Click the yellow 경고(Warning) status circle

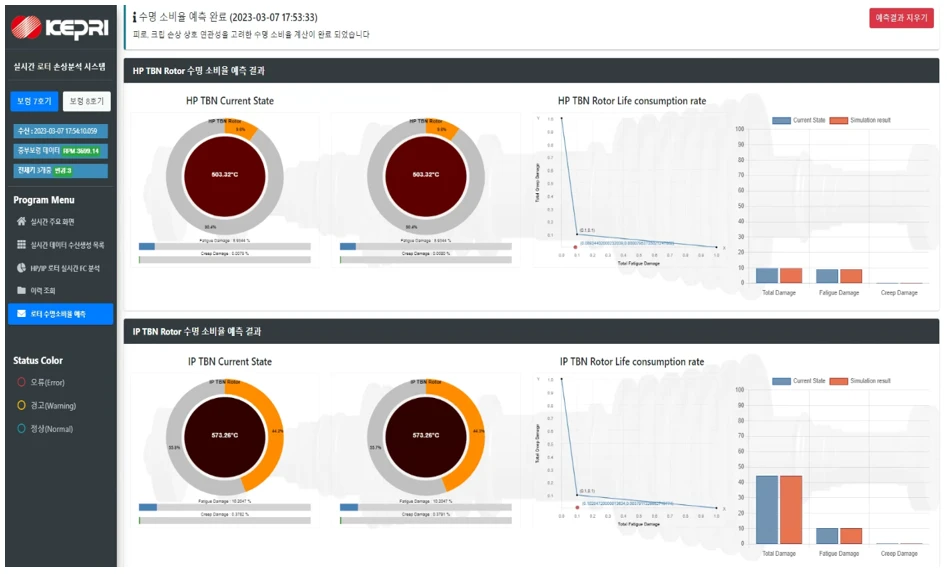pyautogui.click(x=21, y=405)
